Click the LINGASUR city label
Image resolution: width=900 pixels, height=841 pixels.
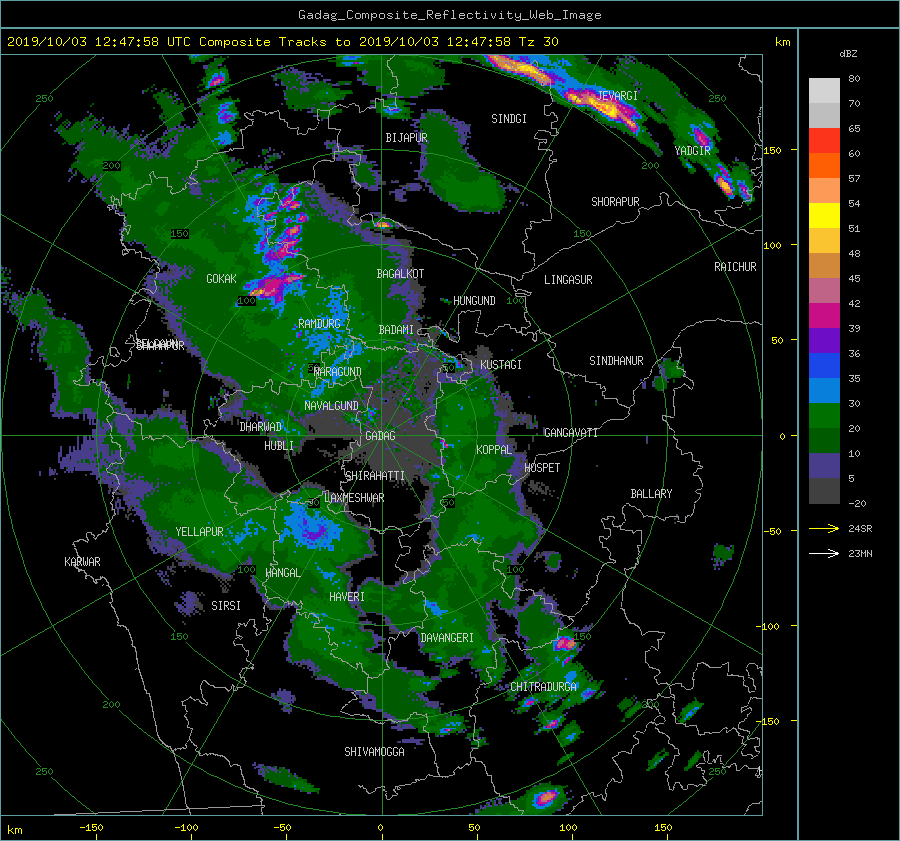568,280
